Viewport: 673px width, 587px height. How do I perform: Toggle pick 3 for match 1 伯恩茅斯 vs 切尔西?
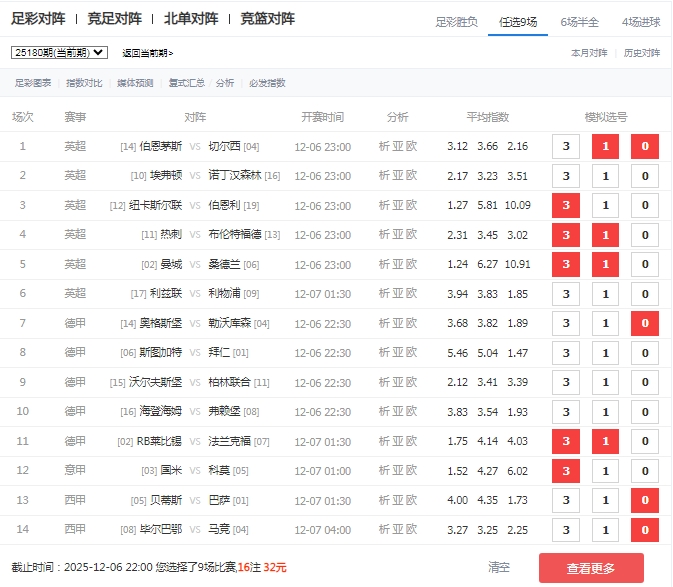(566, 147)
